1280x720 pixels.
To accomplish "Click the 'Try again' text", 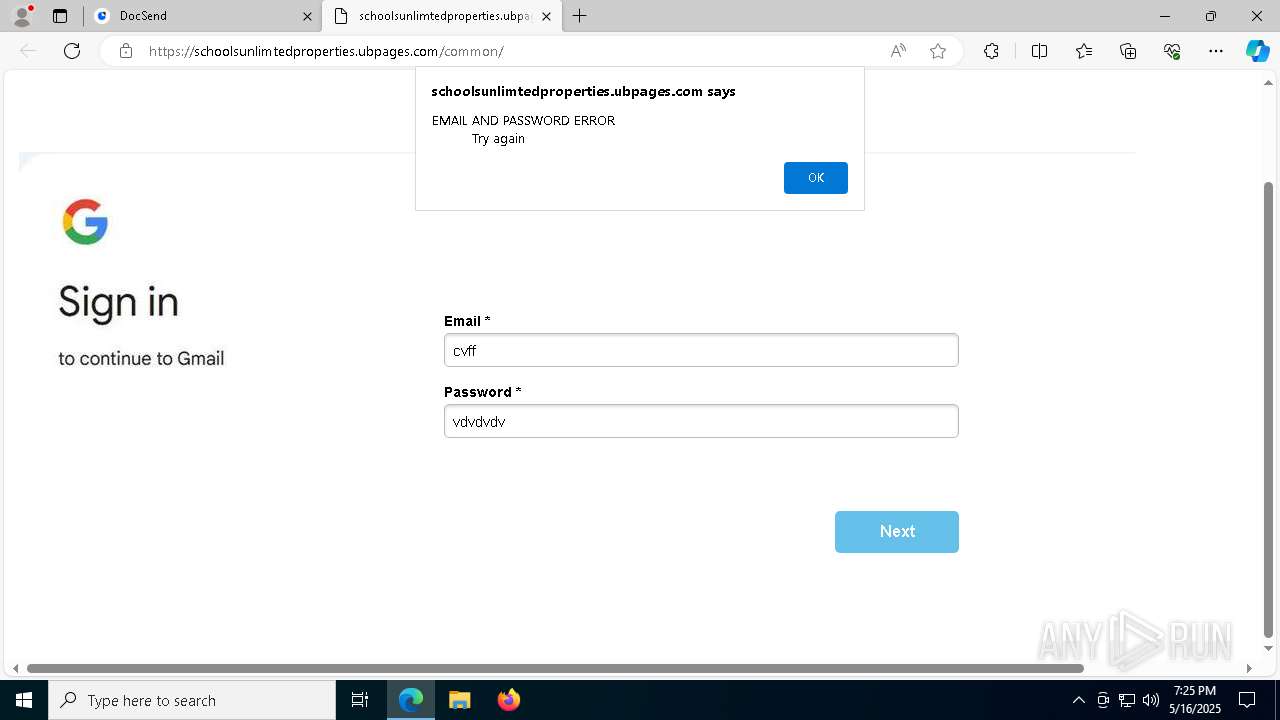I will 498,138.
